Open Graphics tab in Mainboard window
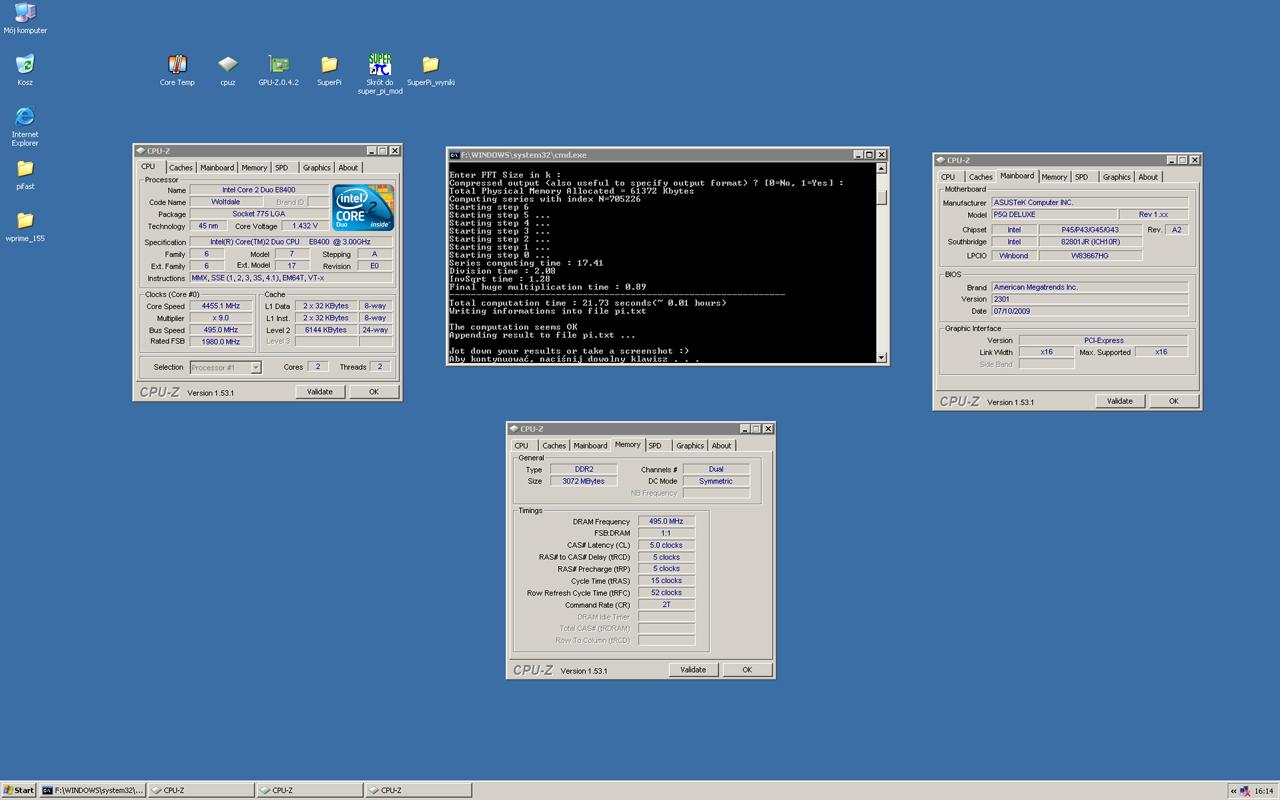This screenshot has width=1280, height=800. (1117, 177)
